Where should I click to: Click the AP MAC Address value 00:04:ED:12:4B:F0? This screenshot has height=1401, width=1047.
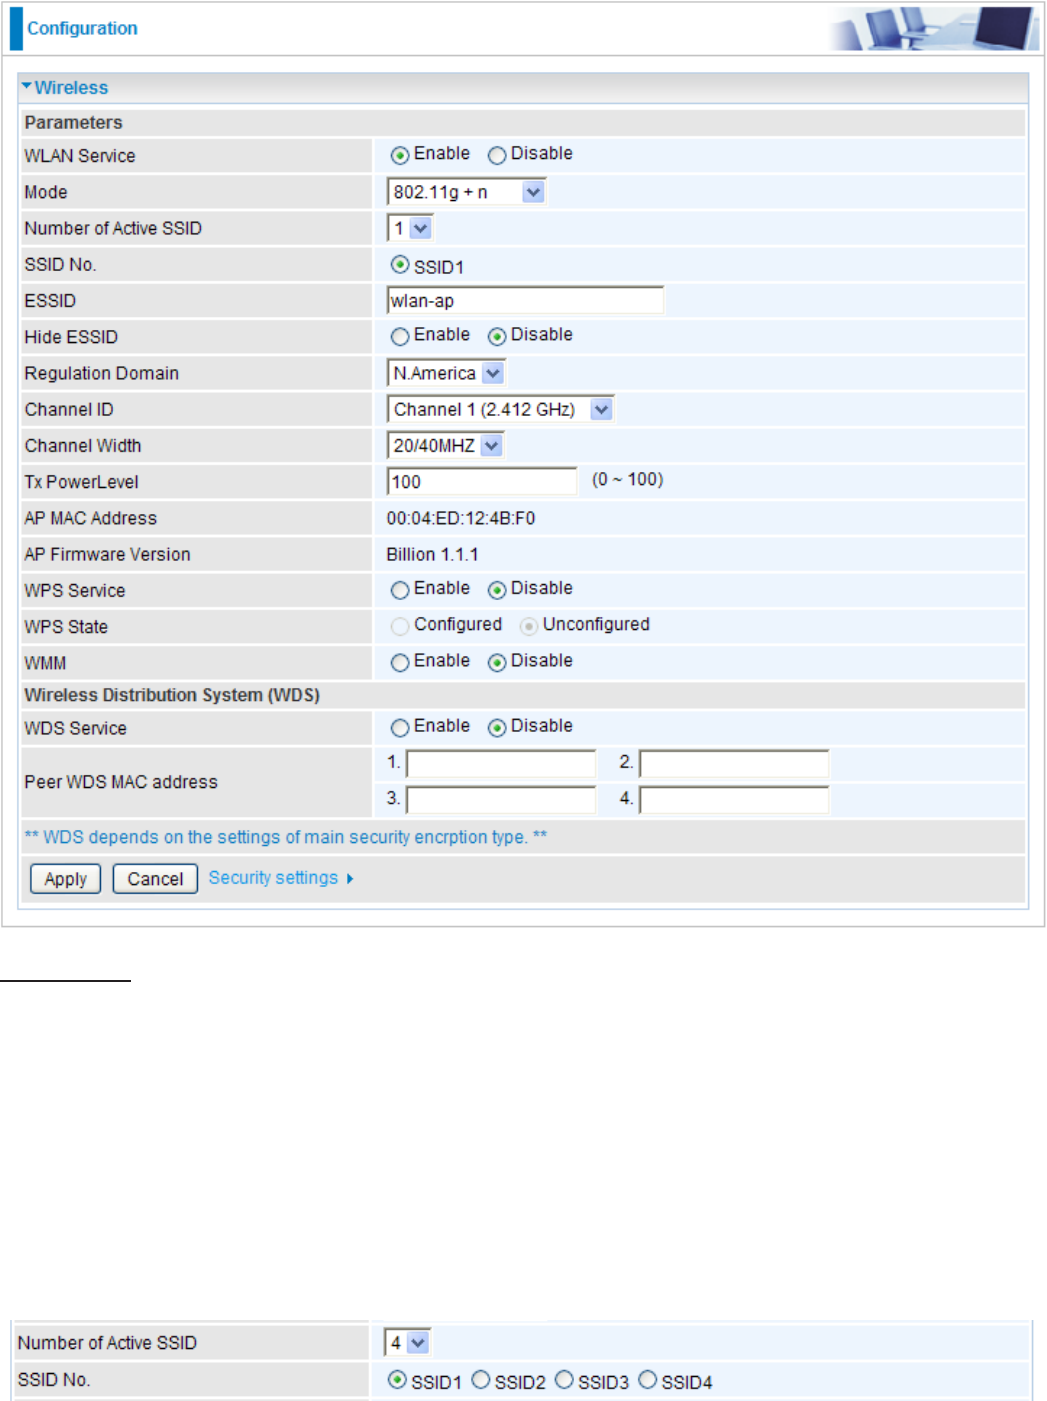(461, 518)
